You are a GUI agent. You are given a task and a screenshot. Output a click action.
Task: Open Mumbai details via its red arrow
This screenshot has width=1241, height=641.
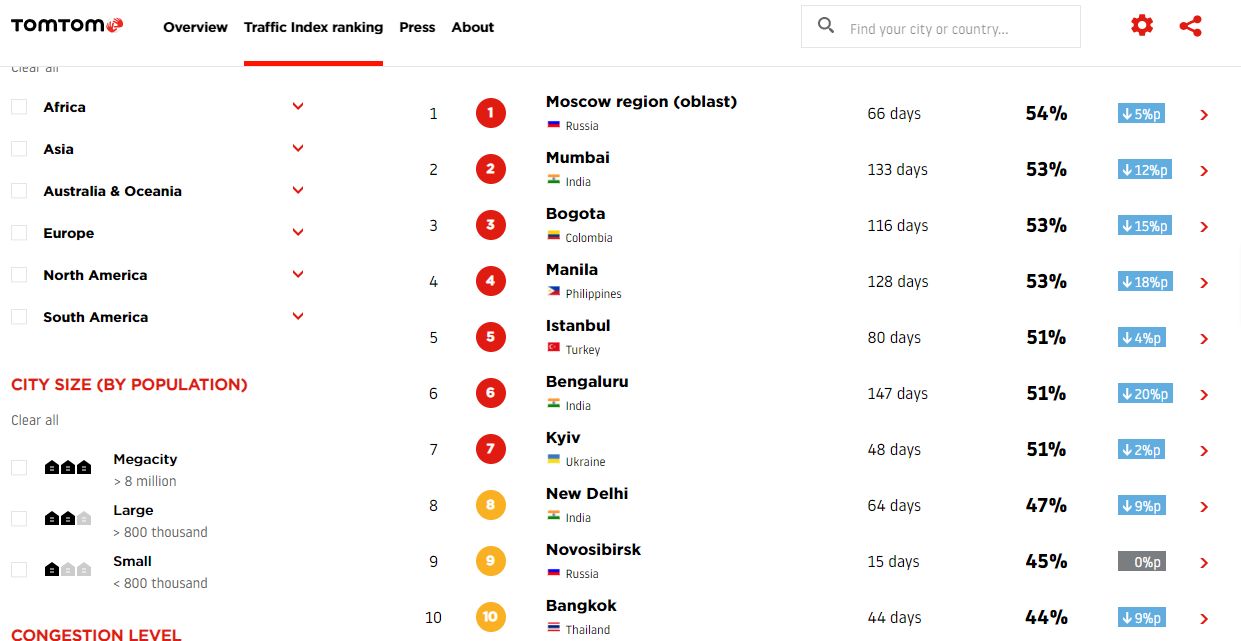[x=1204, y=171]
